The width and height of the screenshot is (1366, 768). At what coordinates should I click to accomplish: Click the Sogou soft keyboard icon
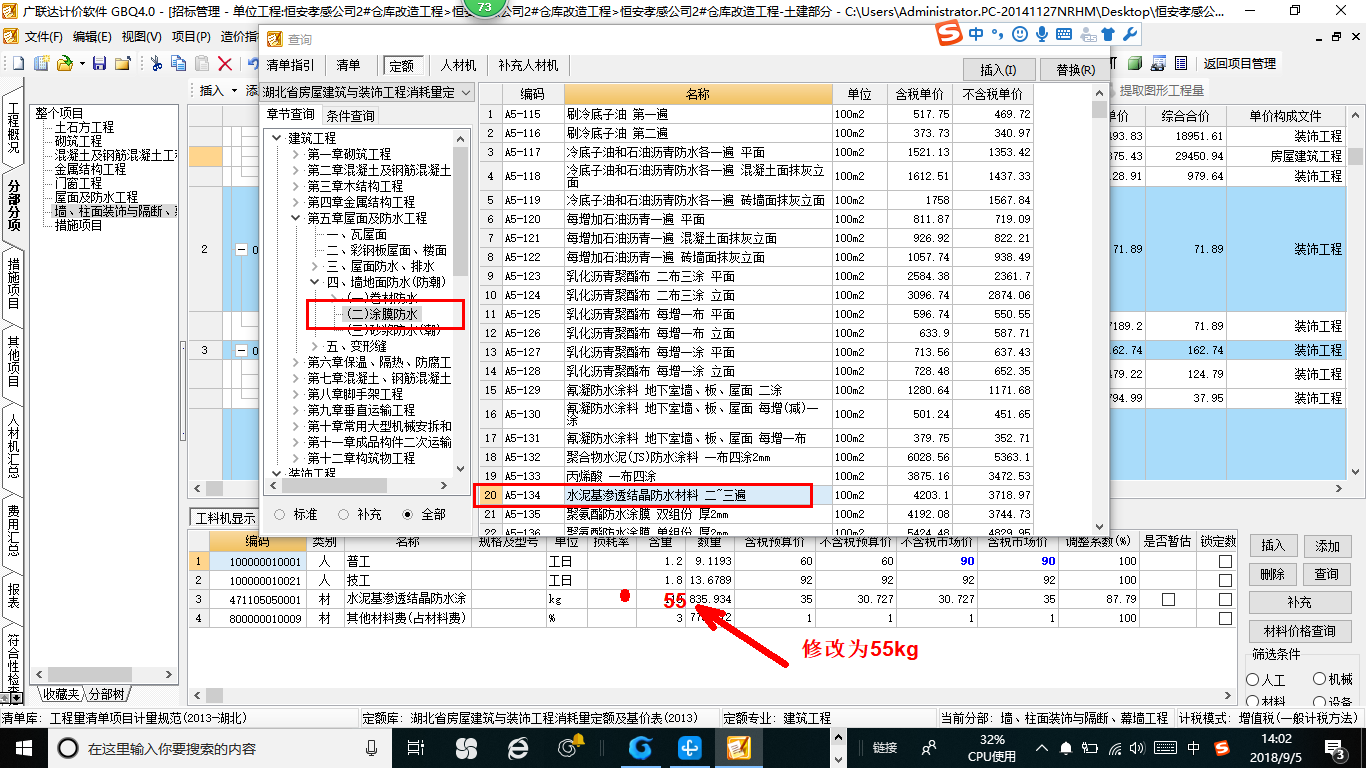(x=1063, y=35)
